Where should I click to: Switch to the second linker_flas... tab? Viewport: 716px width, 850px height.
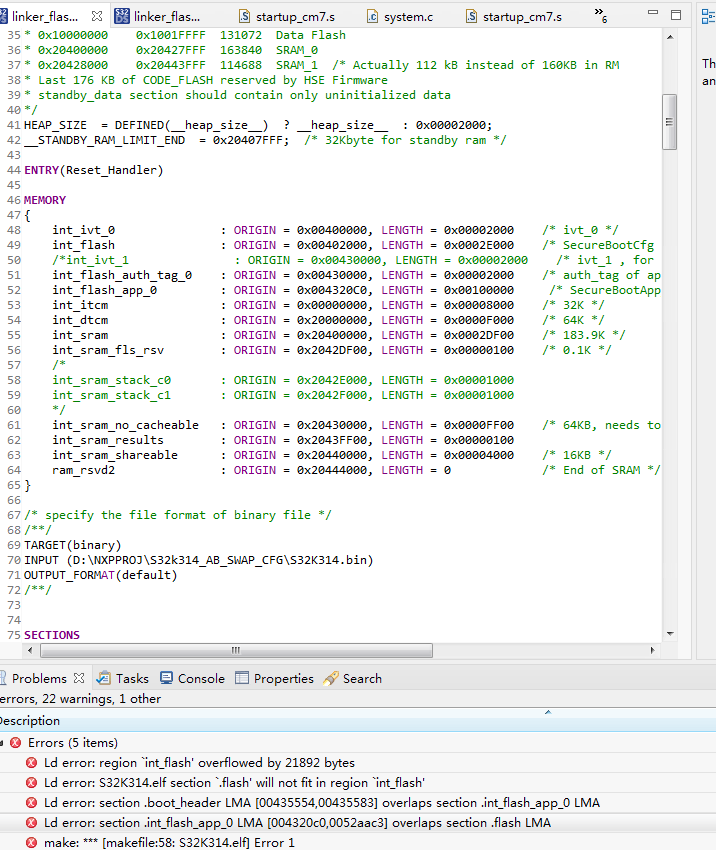click(x=157, y=17)
